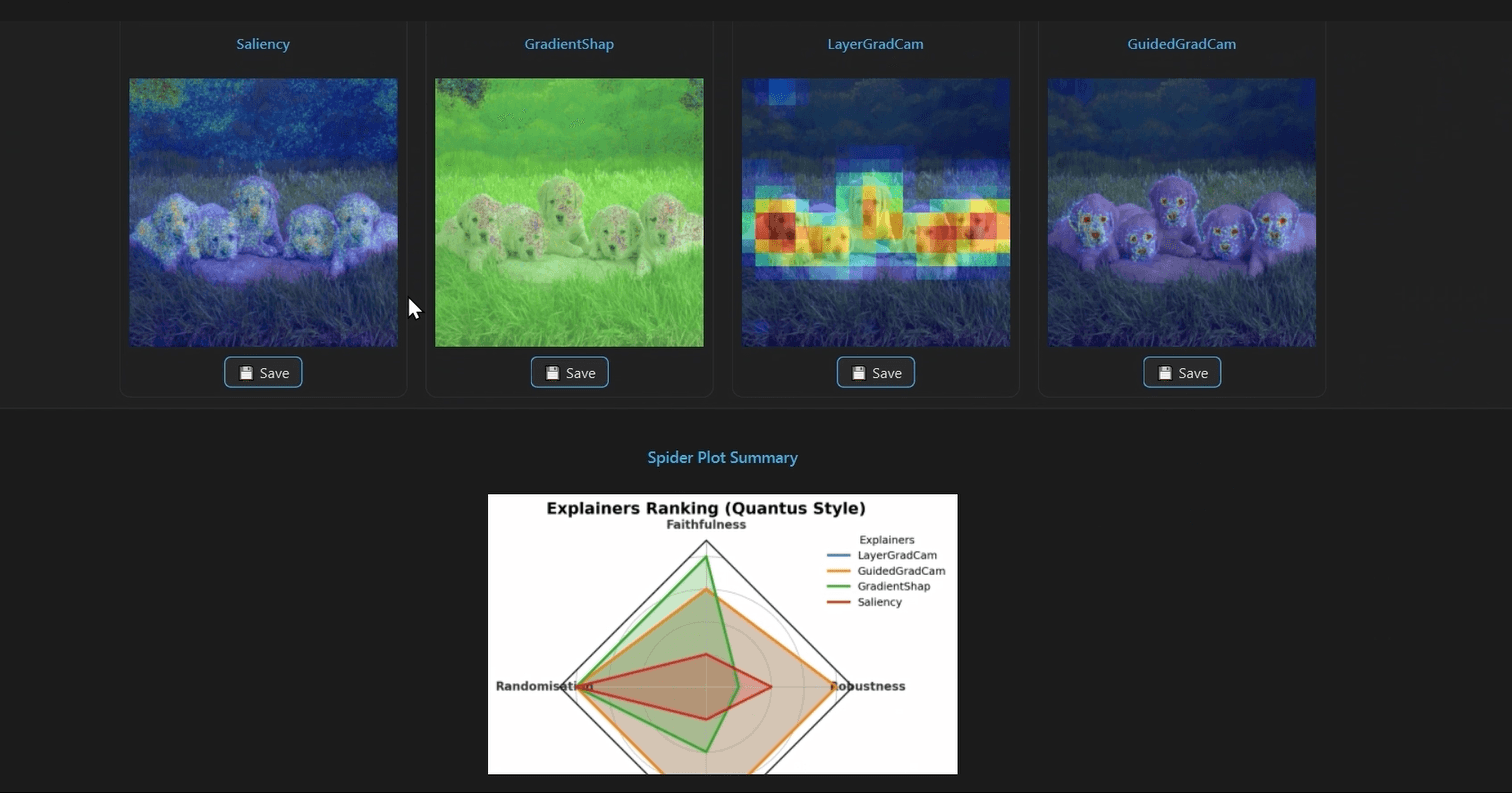Screen dimensions: 1512x793
Task: Open the GuidedGradCam attribution image
Action: tap(1181, 213)
